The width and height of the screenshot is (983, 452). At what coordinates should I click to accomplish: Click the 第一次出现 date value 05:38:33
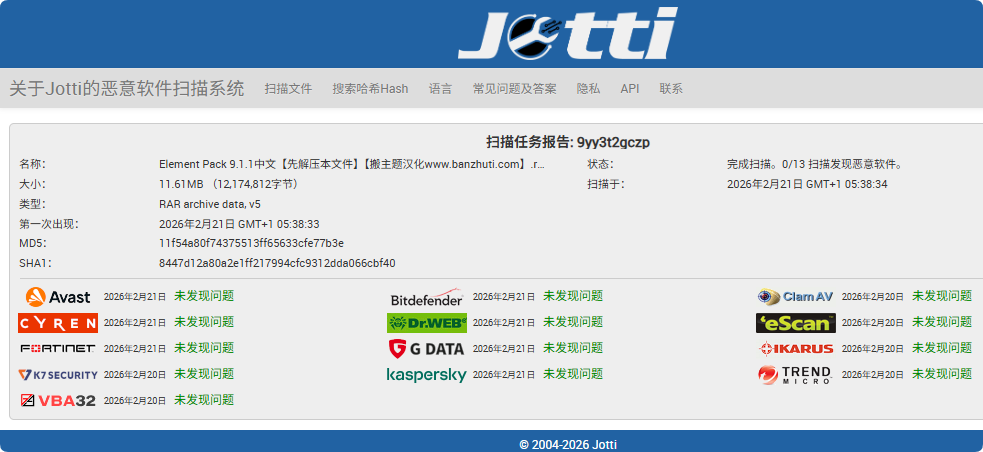(239, 224)
